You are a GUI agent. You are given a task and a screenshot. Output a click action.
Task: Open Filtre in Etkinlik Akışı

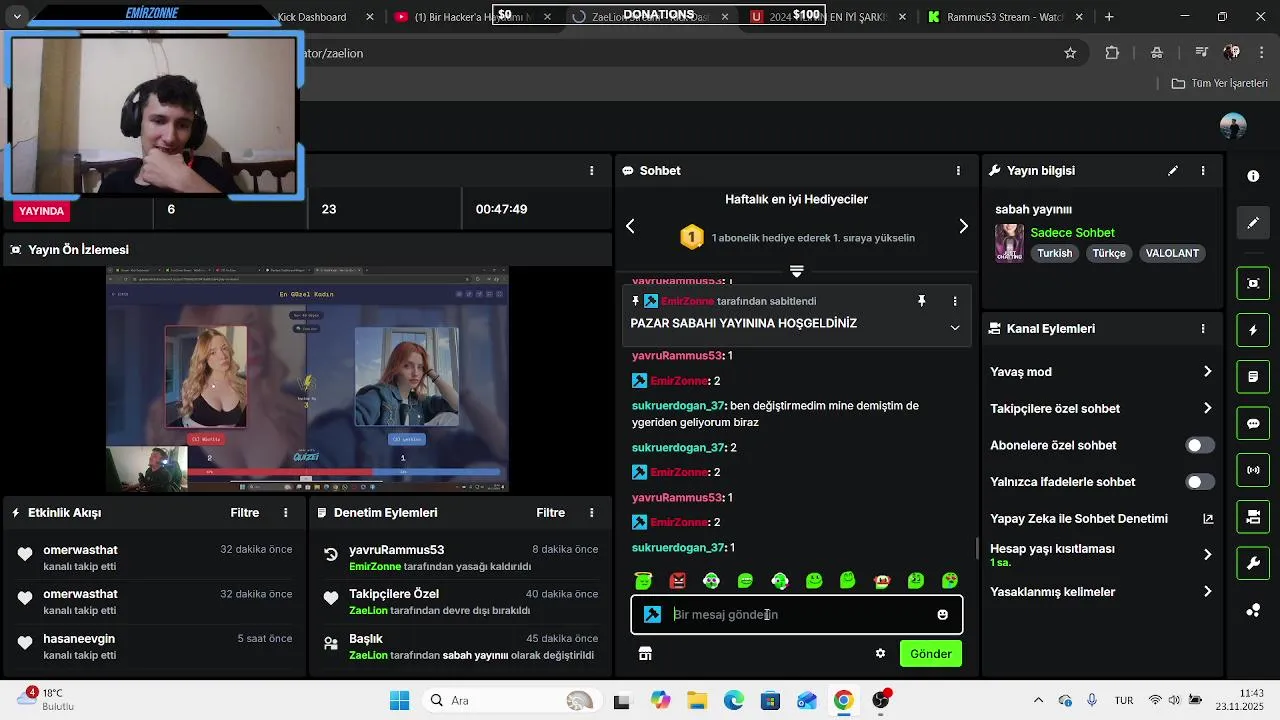[x=245, y=513]
